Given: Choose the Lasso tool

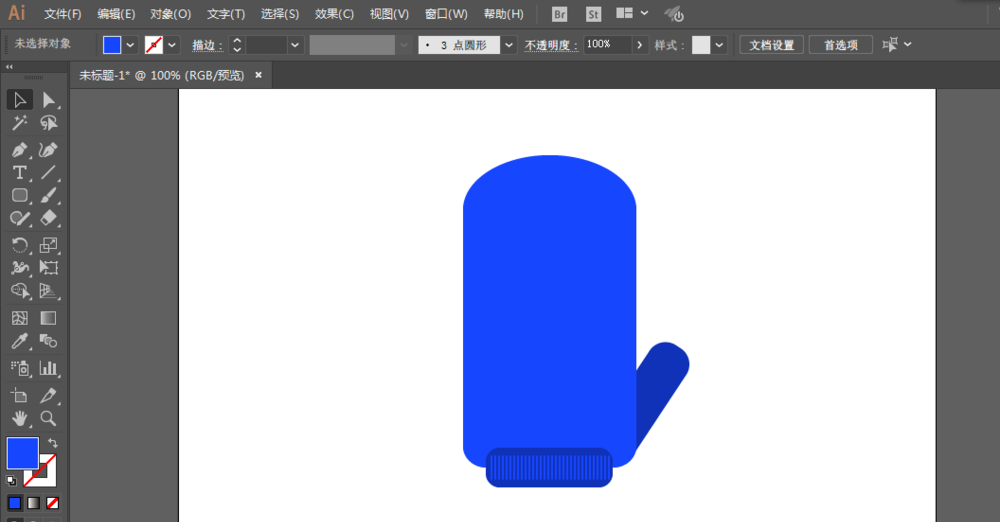Looking at the screenshot, I should (48, 123).
